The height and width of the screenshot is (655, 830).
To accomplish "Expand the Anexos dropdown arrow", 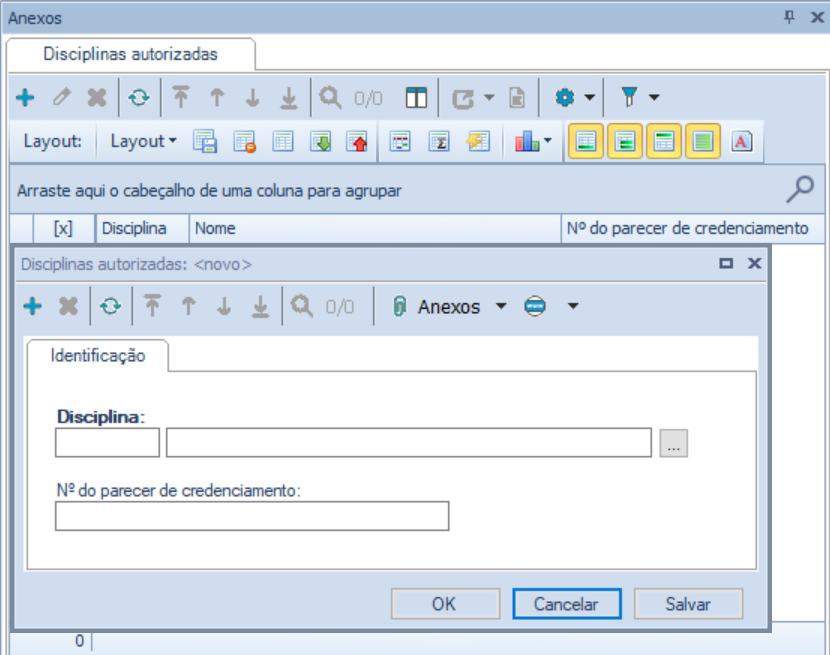I will coord(501,306).
